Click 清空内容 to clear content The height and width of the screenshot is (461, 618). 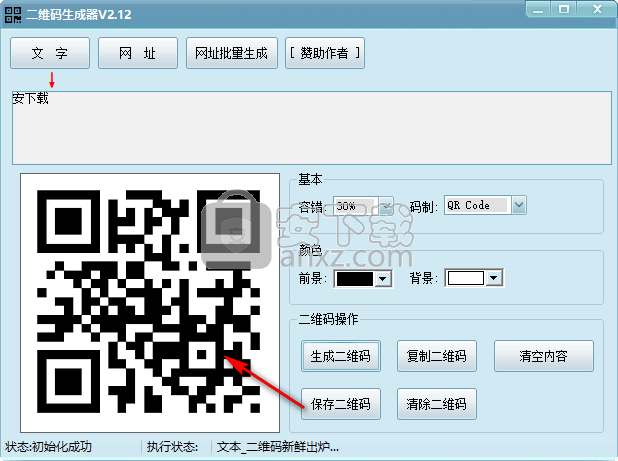(544, 356)
